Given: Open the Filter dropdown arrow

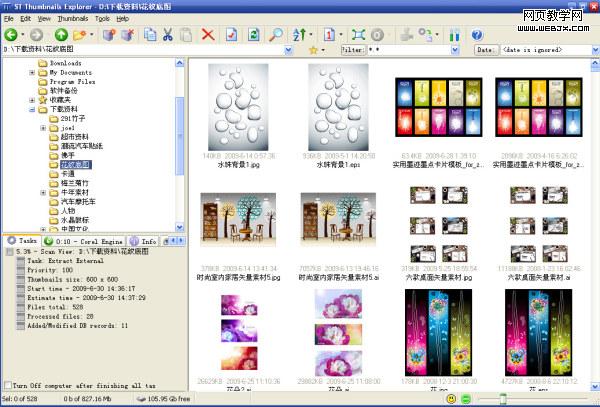Looking at the screenshot, I should pos(455,50).
